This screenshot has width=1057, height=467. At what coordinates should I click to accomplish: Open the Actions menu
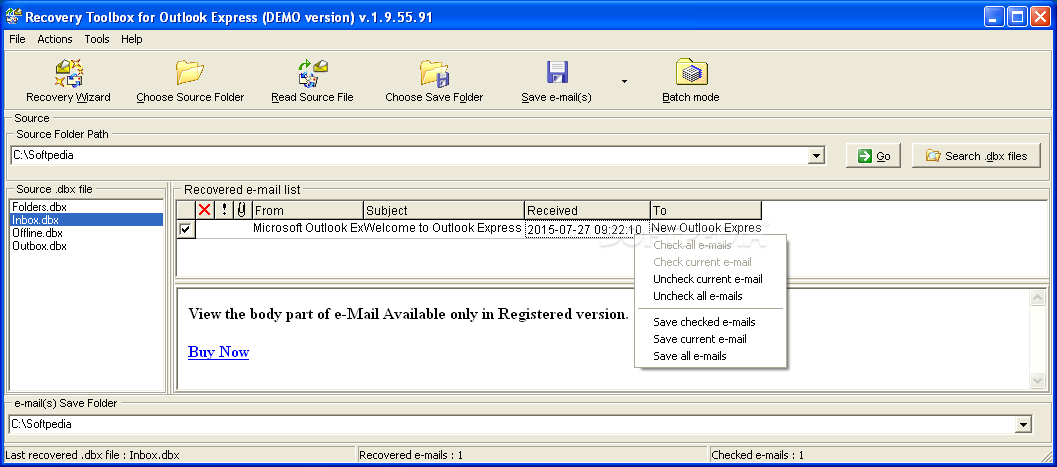(x=55, y=39)
